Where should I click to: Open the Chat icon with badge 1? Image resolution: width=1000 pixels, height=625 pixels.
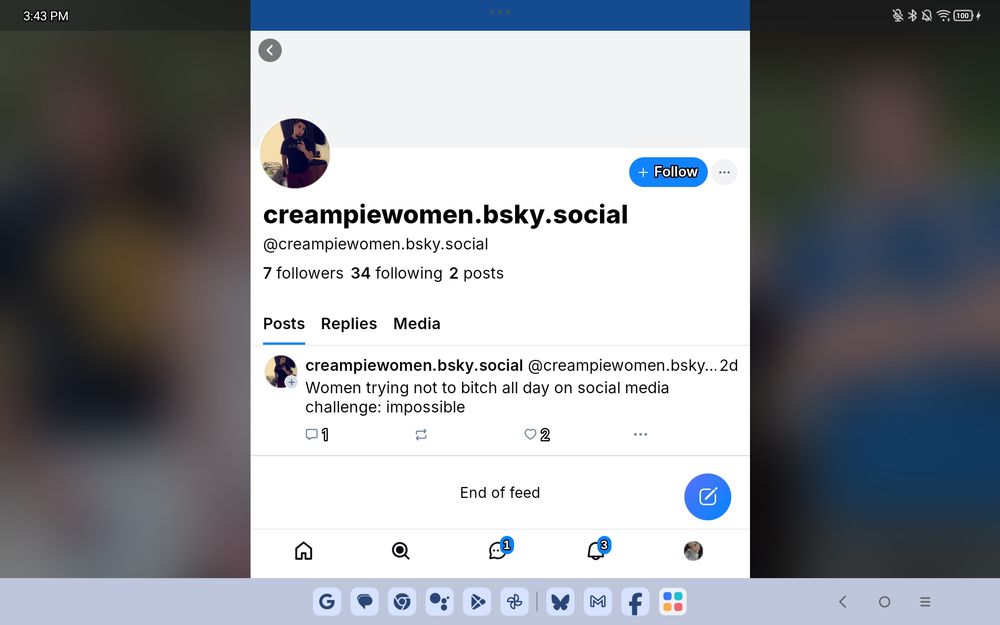pos(499,549)
